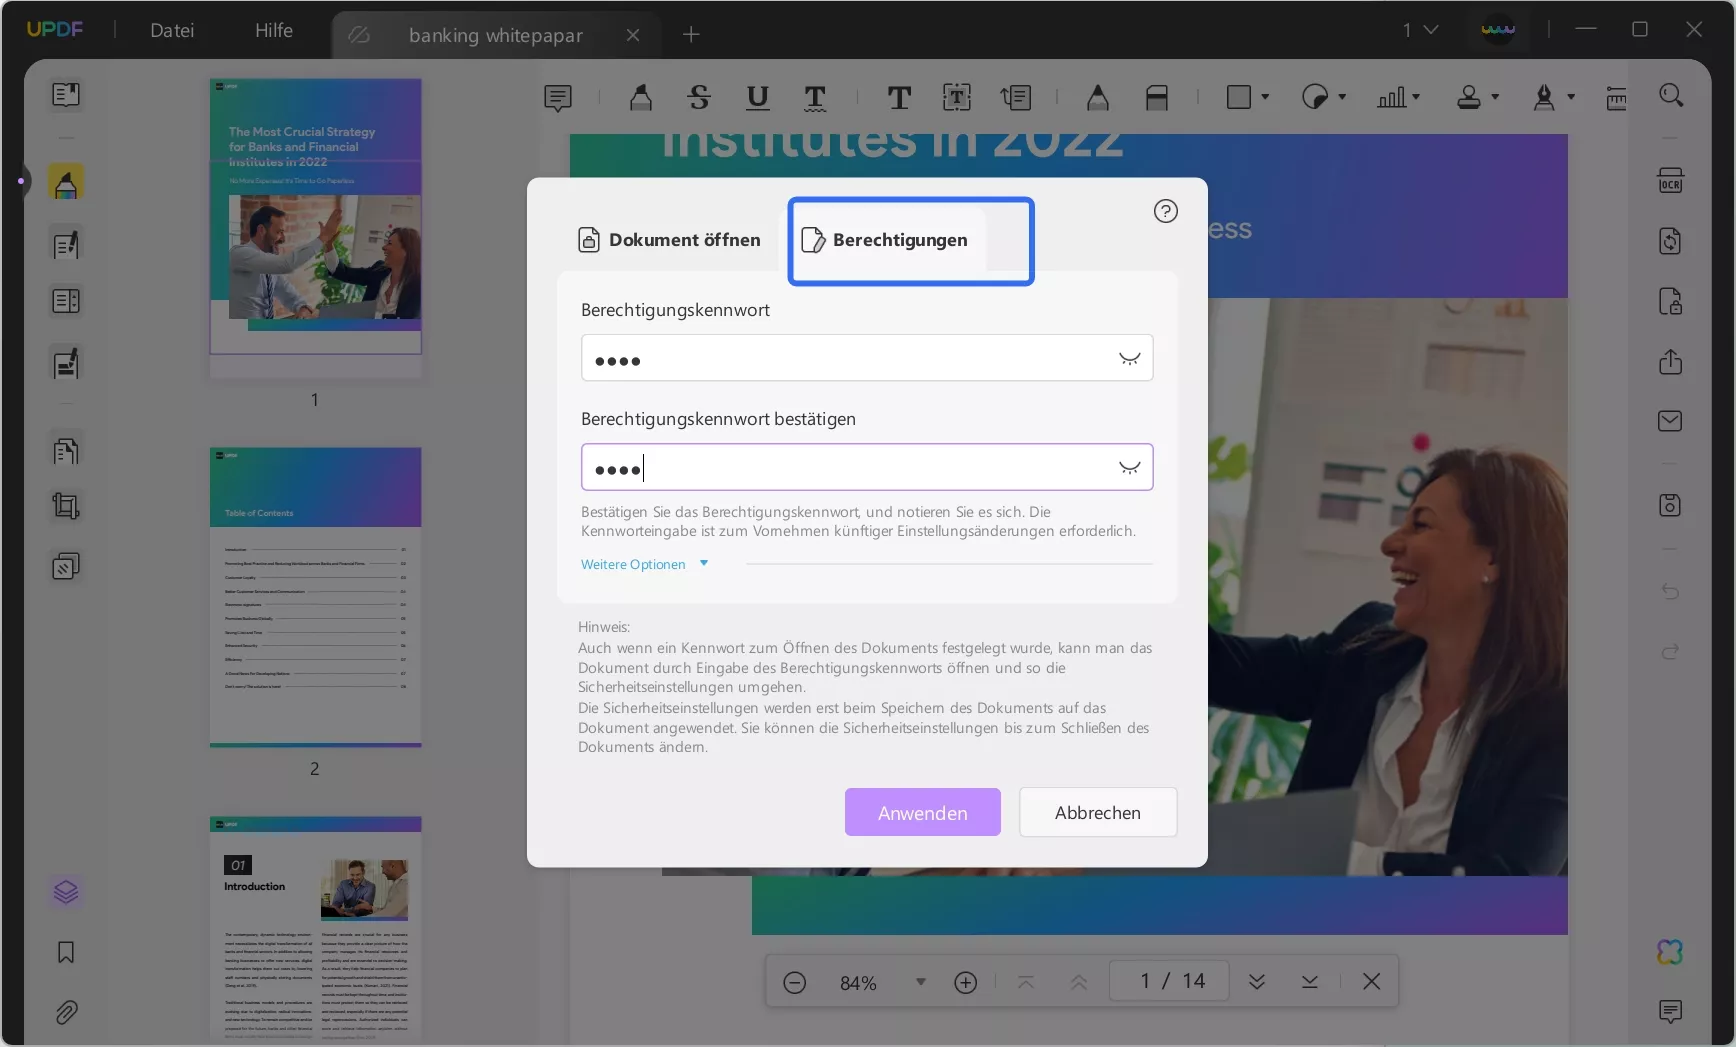Go to the next page
Image resolution: width=1736 pixels, height=1047 pixels.
pyautogui.click(x=1257, y=982)
